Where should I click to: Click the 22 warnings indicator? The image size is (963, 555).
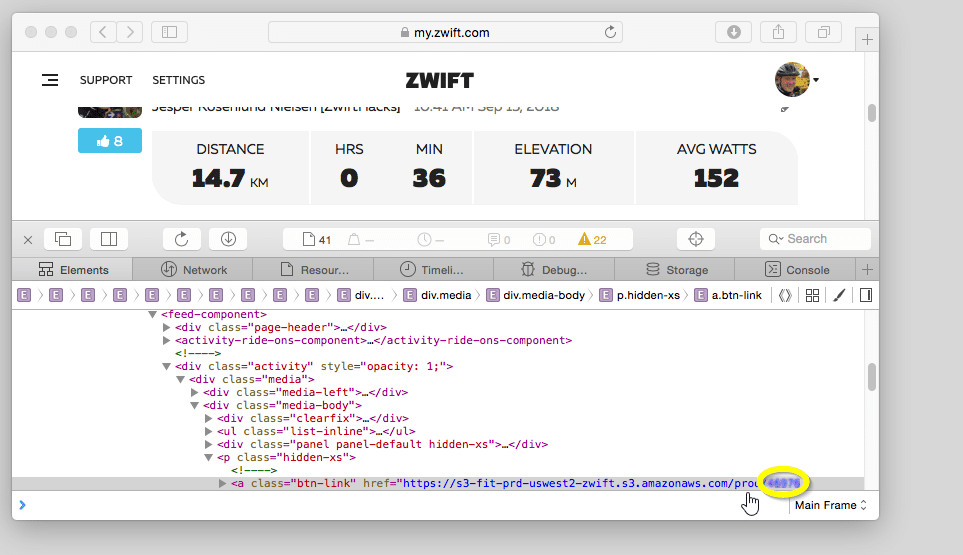point(592,239)
